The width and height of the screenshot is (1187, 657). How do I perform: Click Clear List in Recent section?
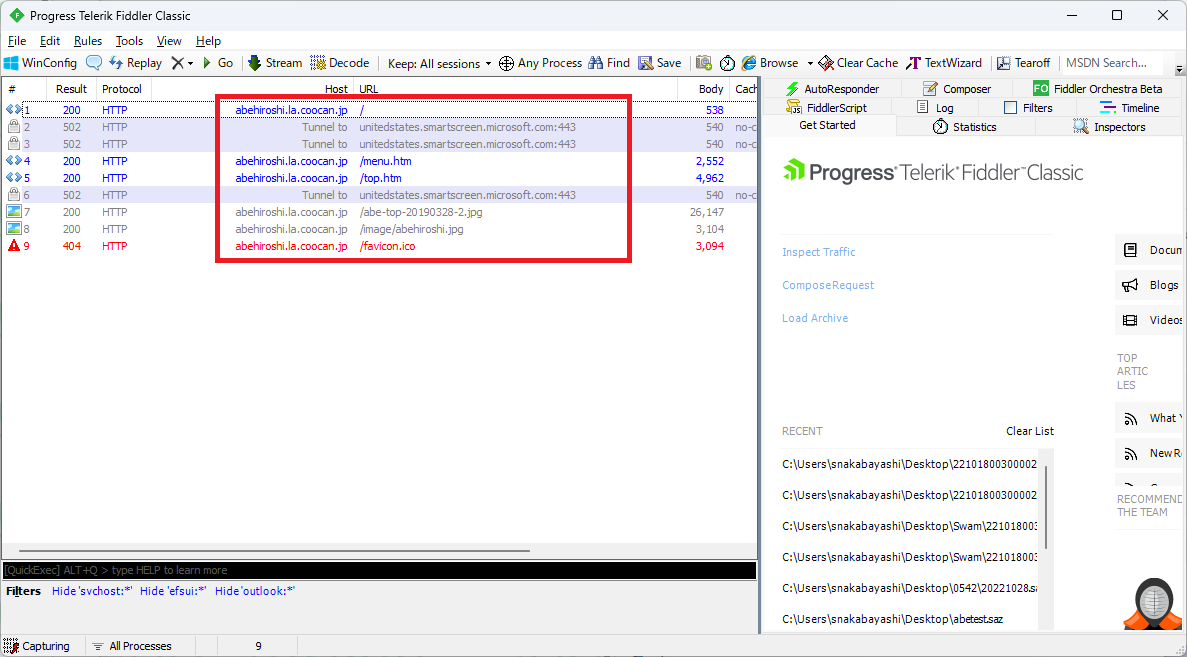[1030, 431]
